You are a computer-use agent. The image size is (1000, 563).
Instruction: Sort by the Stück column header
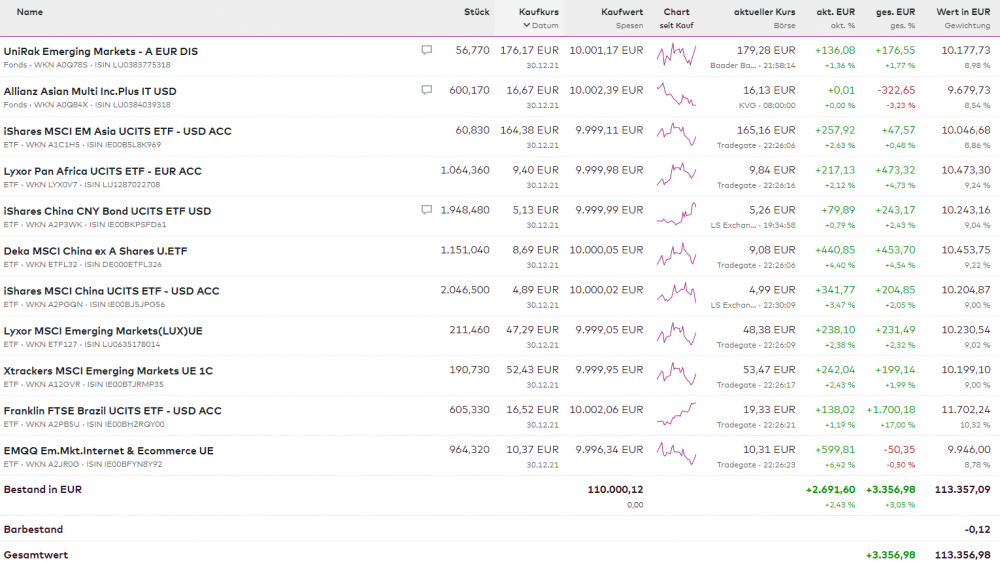(477, 12)
